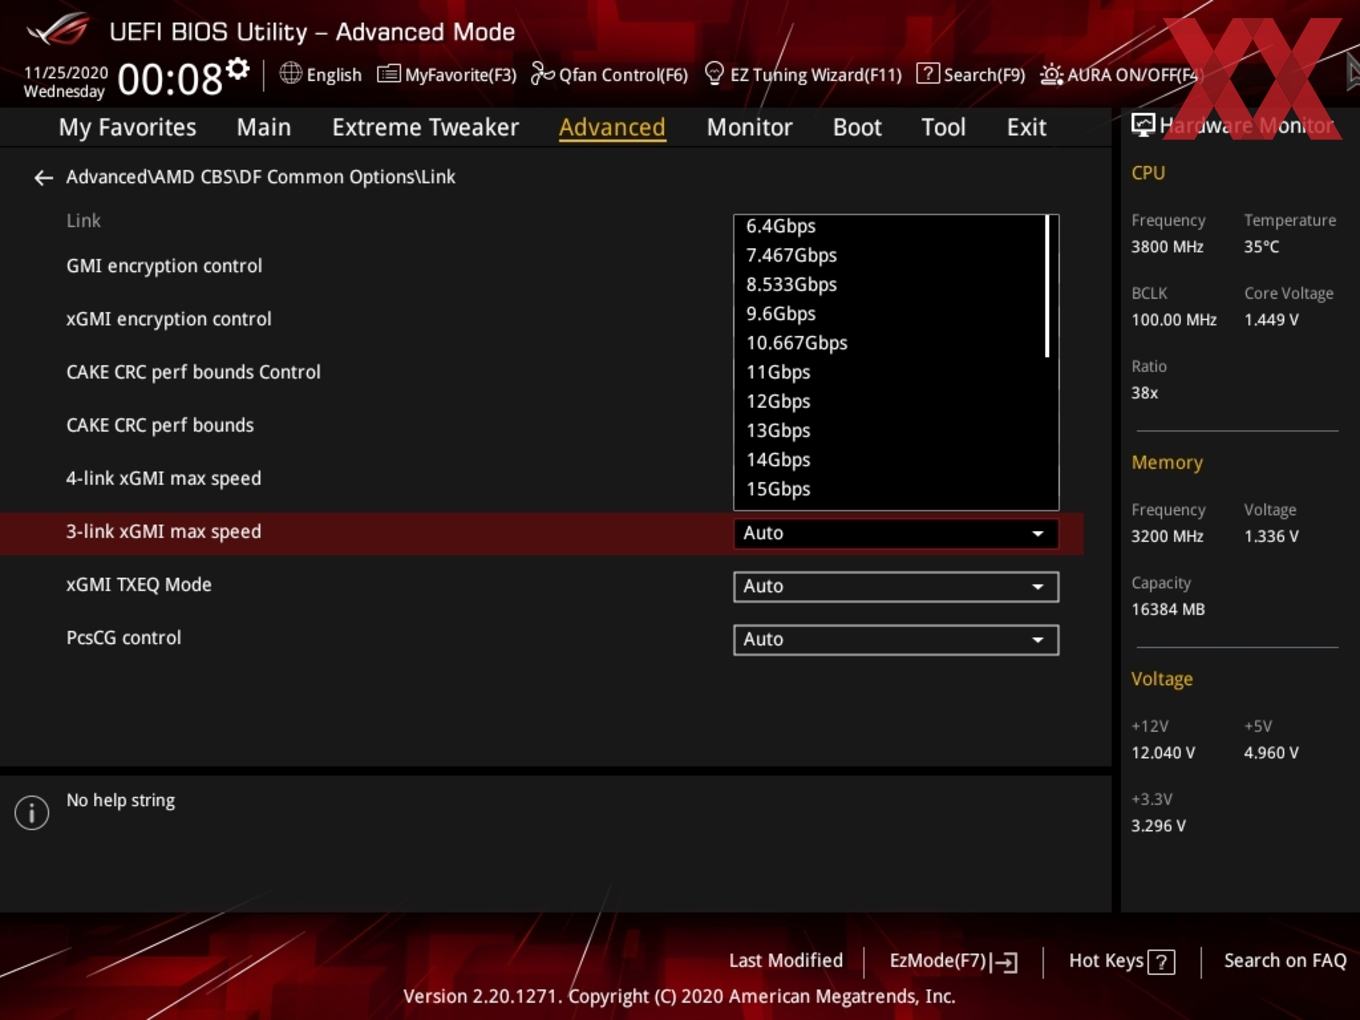The image size is (1360, 1020).
Task: Click the 00:08 clock display
Action: [170, 79]
